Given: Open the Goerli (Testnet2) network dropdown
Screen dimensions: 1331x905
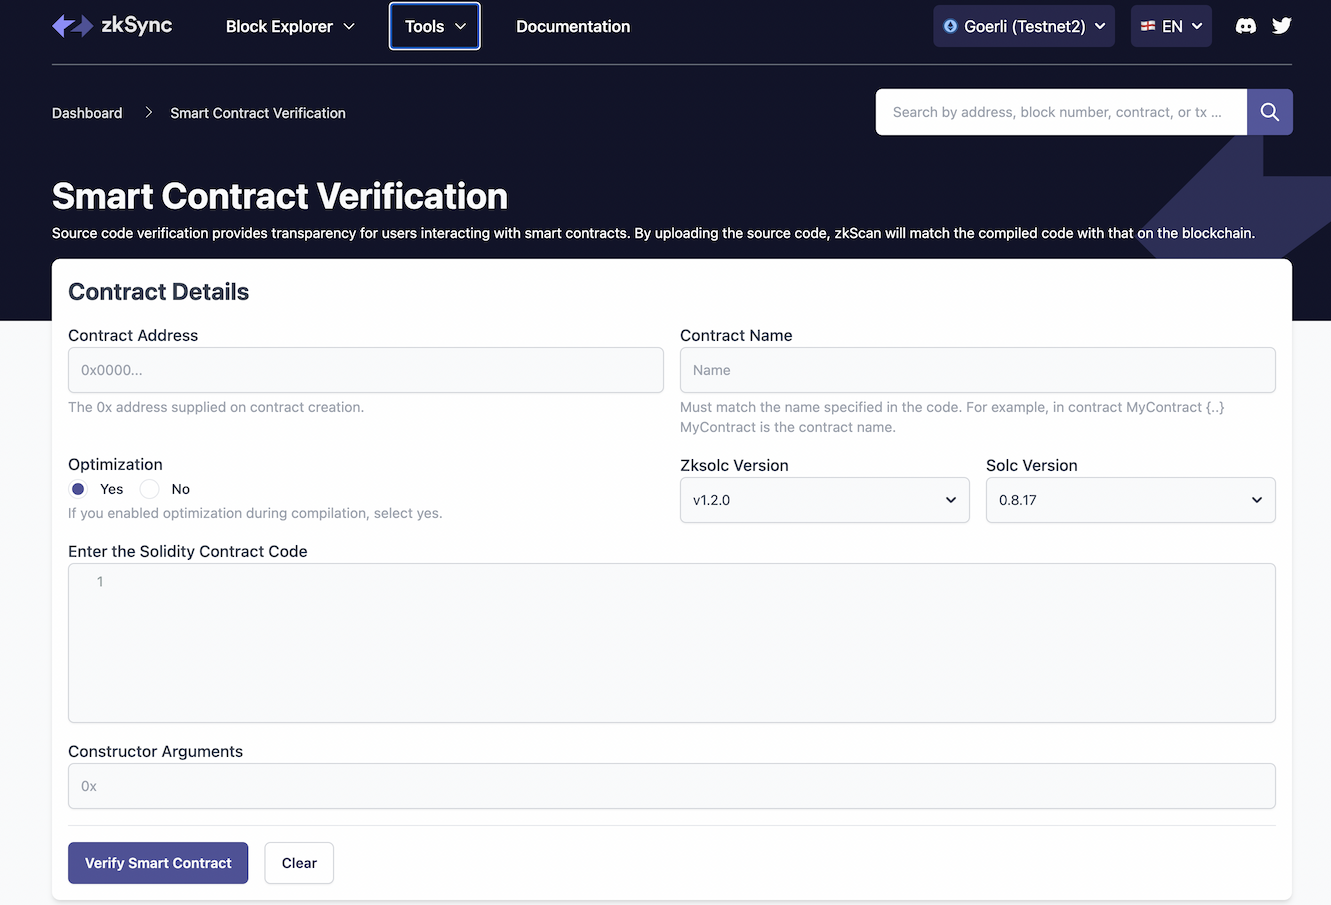Looking at the screenshot, I should click(x=1024, y=26).
